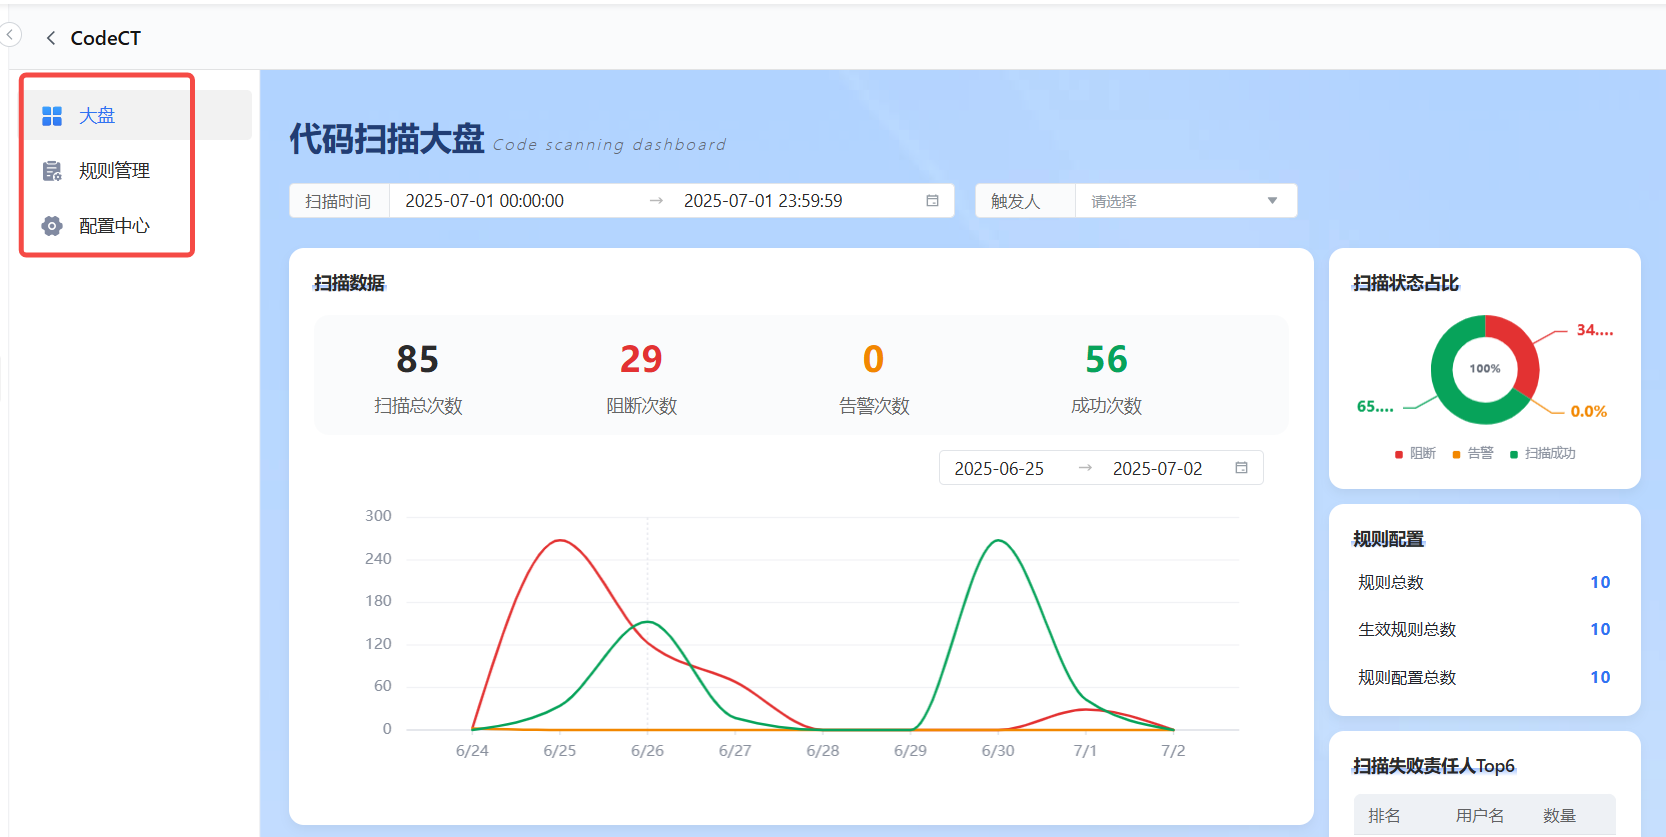Click the 生效规则总数 value 10
This screenshot has height=837, width=1666.
1599,629
